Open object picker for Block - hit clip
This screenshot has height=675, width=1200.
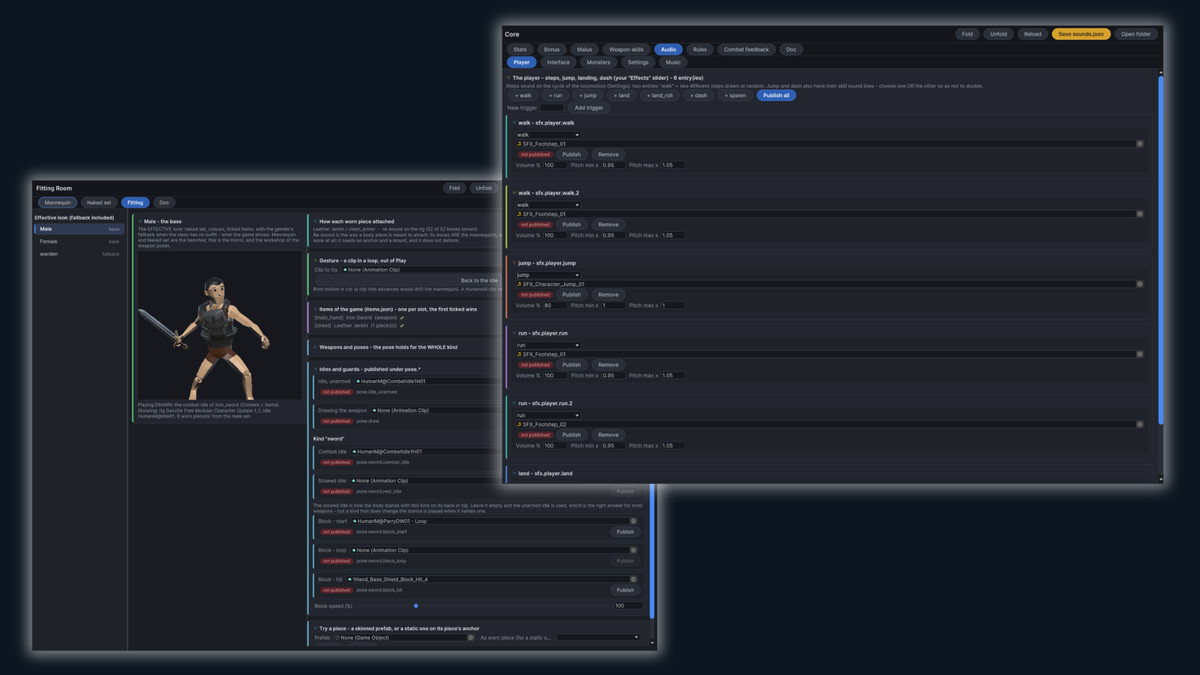coord(633,579)
